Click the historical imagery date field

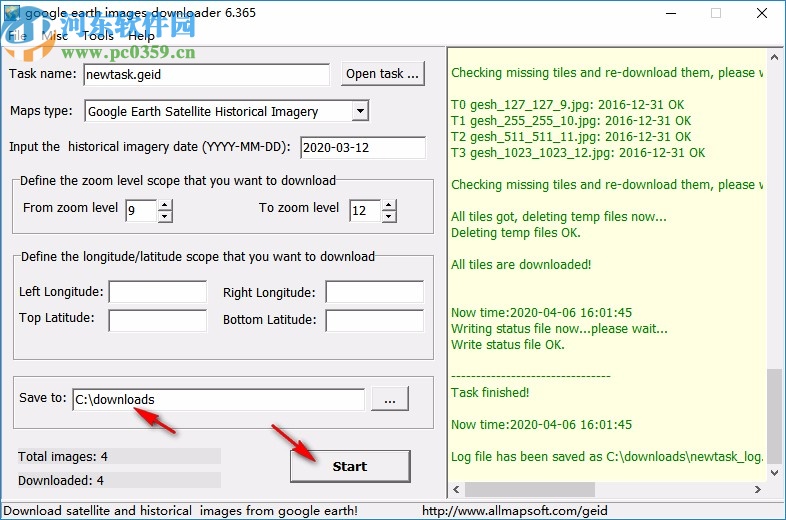point(363,147)
